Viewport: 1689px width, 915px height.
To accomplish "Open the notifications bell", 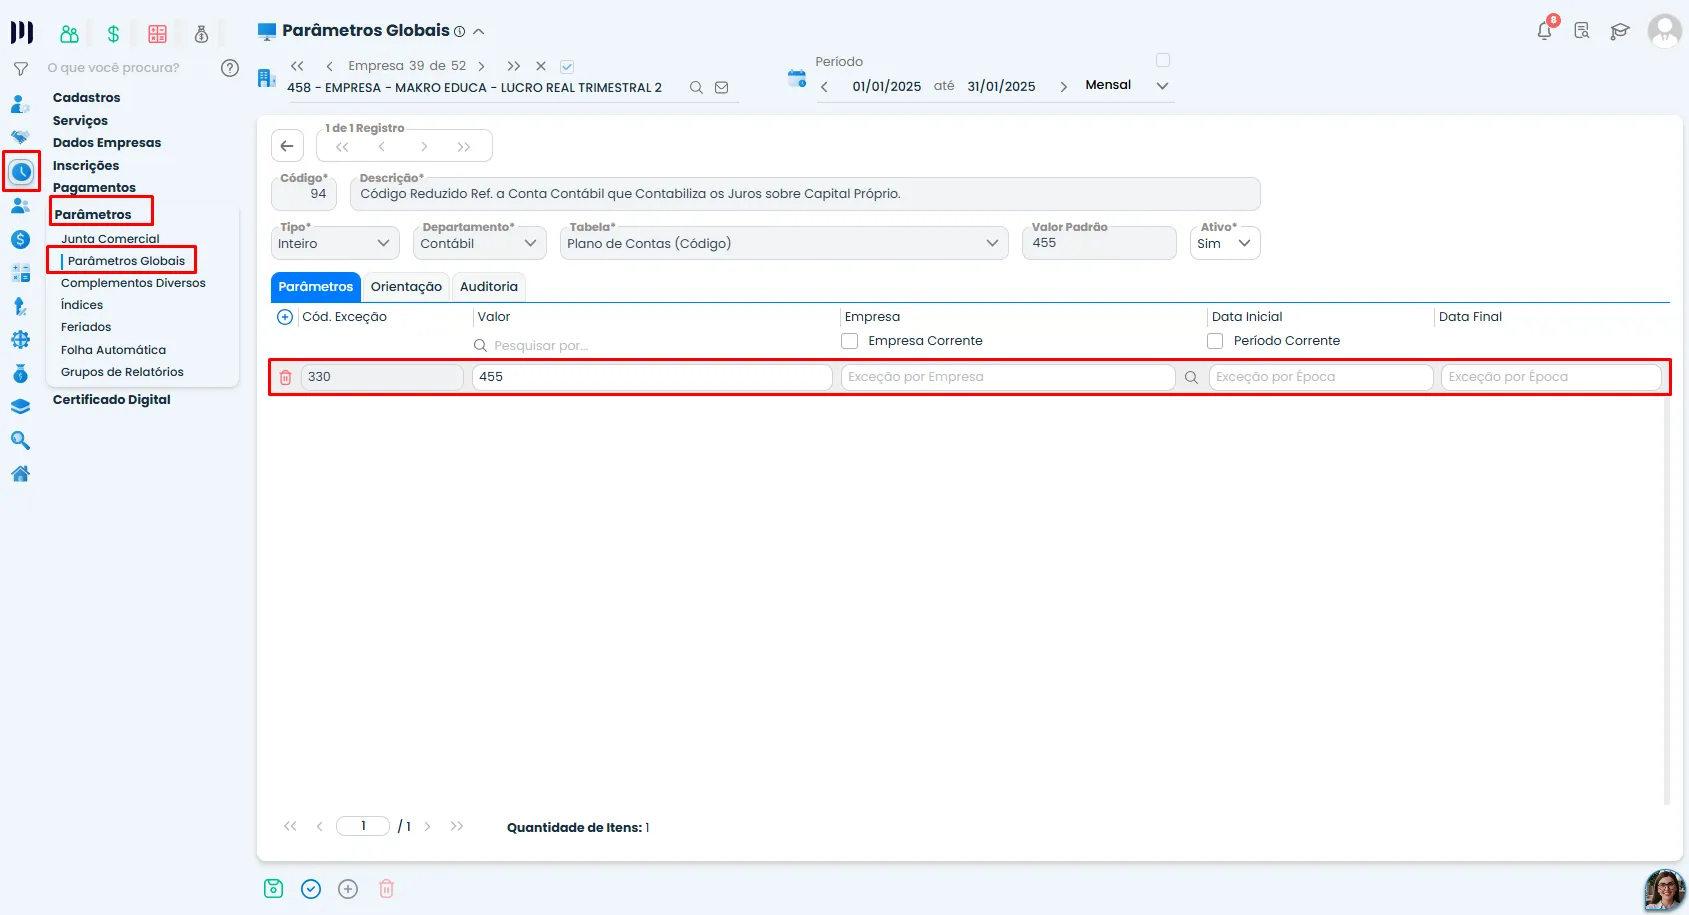I will (x=1545, y=31).
